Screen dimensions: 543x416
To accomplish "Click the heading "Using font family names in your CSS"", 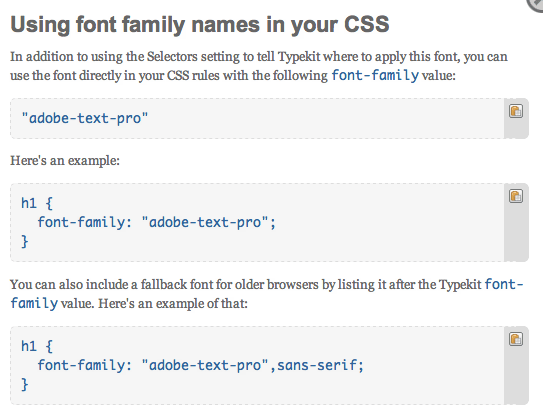I will pos(200,25).
